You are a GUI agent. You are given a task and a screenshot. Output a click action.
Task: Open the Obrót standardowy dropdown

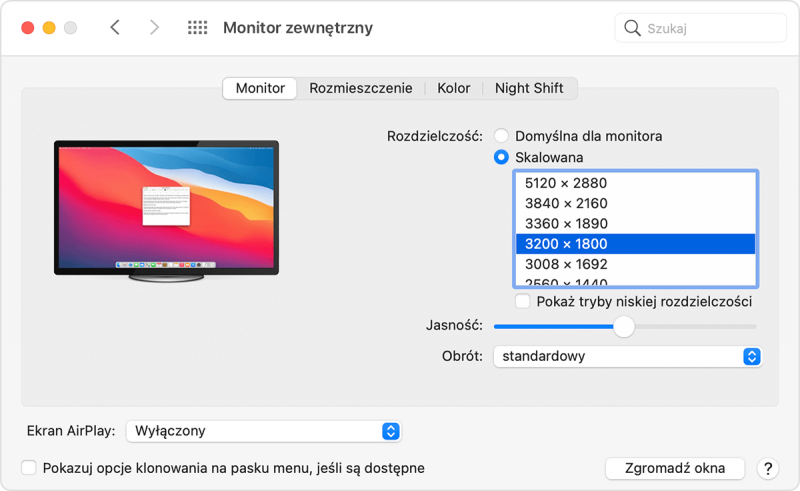[x=627, y=356]
